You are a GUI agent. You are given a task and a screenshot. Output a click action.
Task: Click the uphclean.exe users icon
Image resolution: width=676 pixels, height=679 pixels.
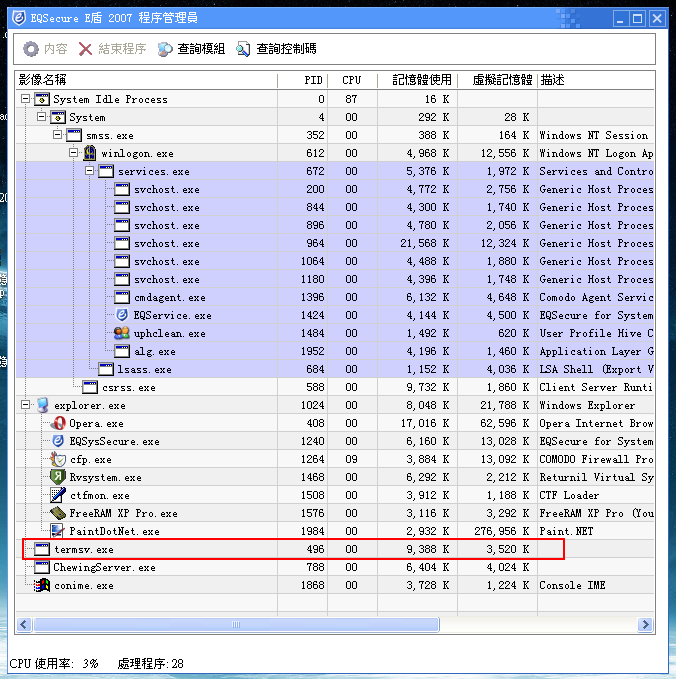click(x=122, y=333)
